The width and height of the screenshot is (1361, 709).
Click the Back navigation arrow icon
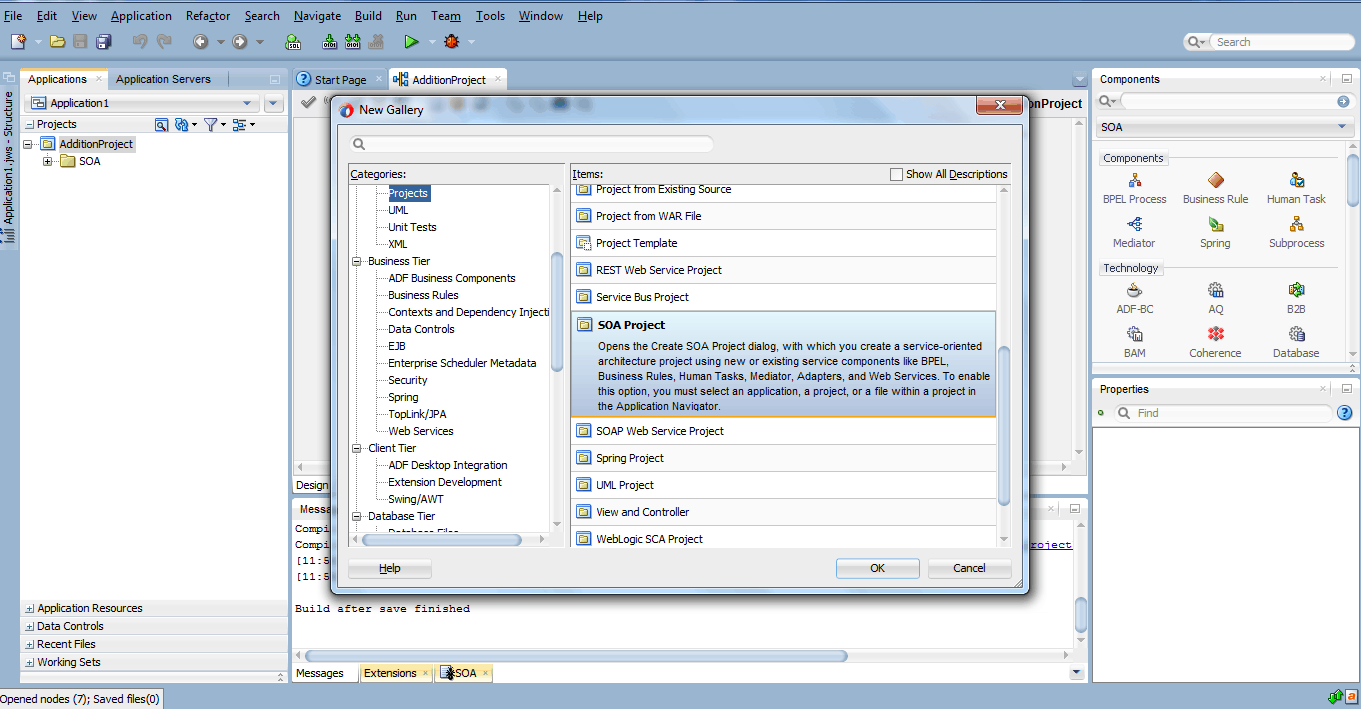click(x=200, y=42)
